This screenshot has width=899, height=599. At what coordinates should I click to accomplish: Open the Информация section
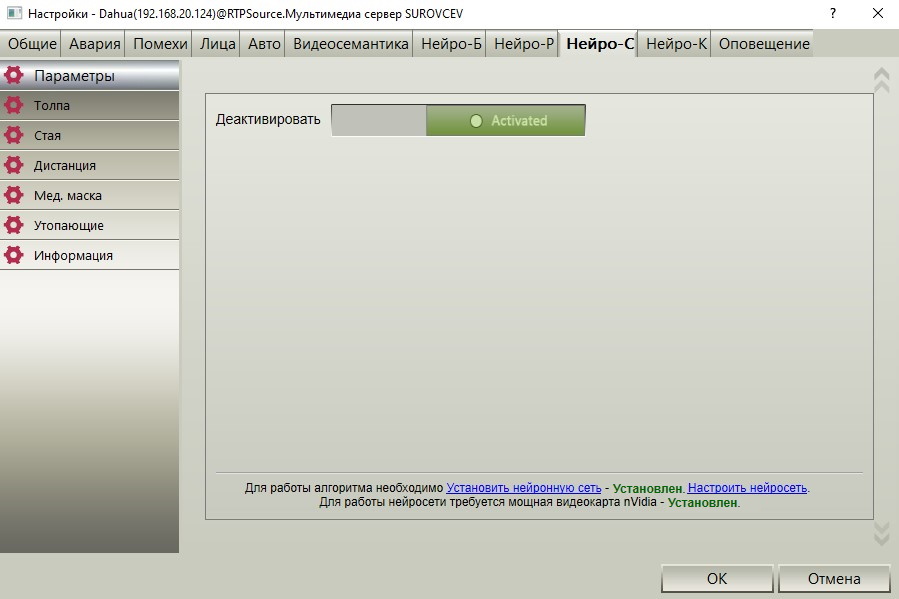89,255
